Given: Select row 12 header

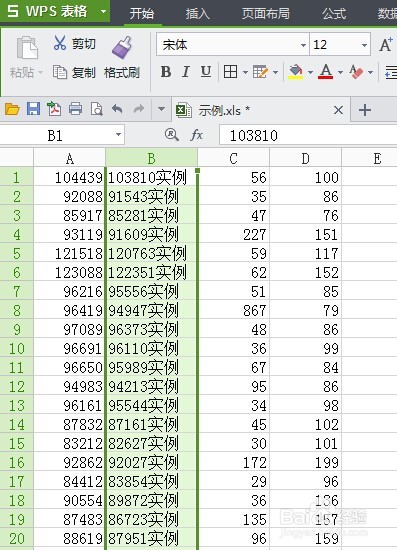Looking at the screenshot, I should coord(16,386).
